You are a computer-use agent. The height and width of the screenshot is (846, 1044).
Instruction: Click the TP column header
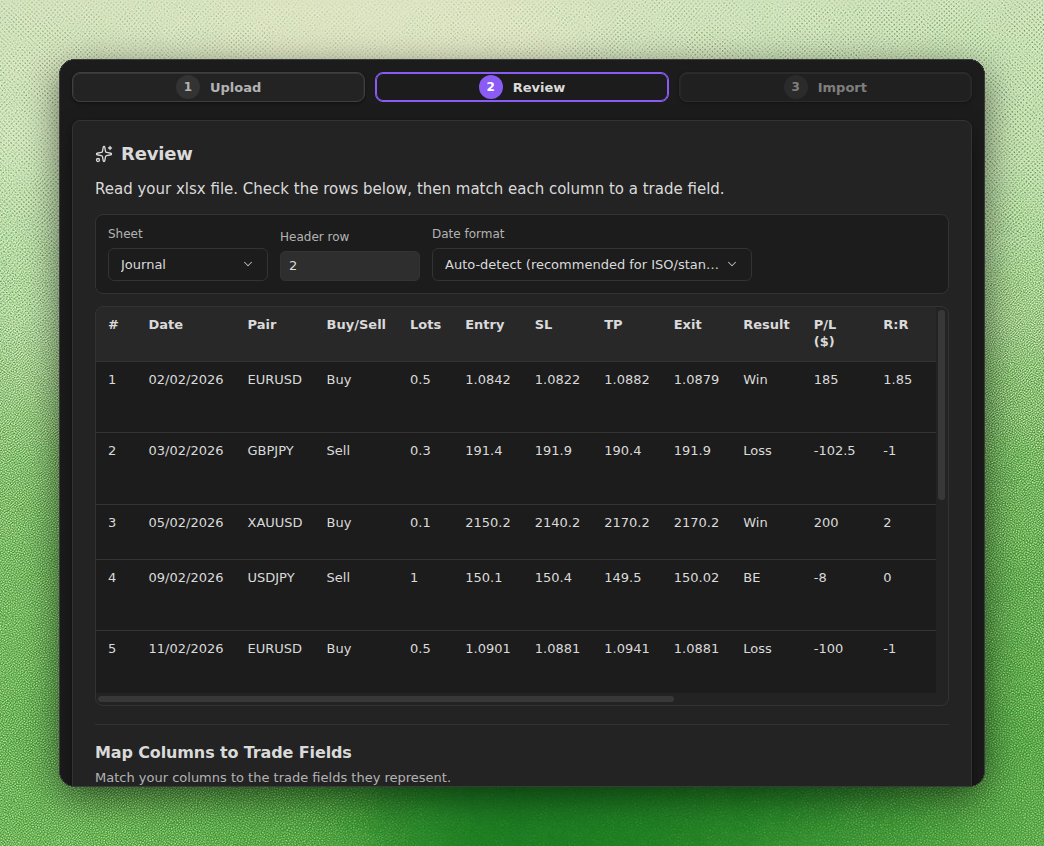point(613,325)
